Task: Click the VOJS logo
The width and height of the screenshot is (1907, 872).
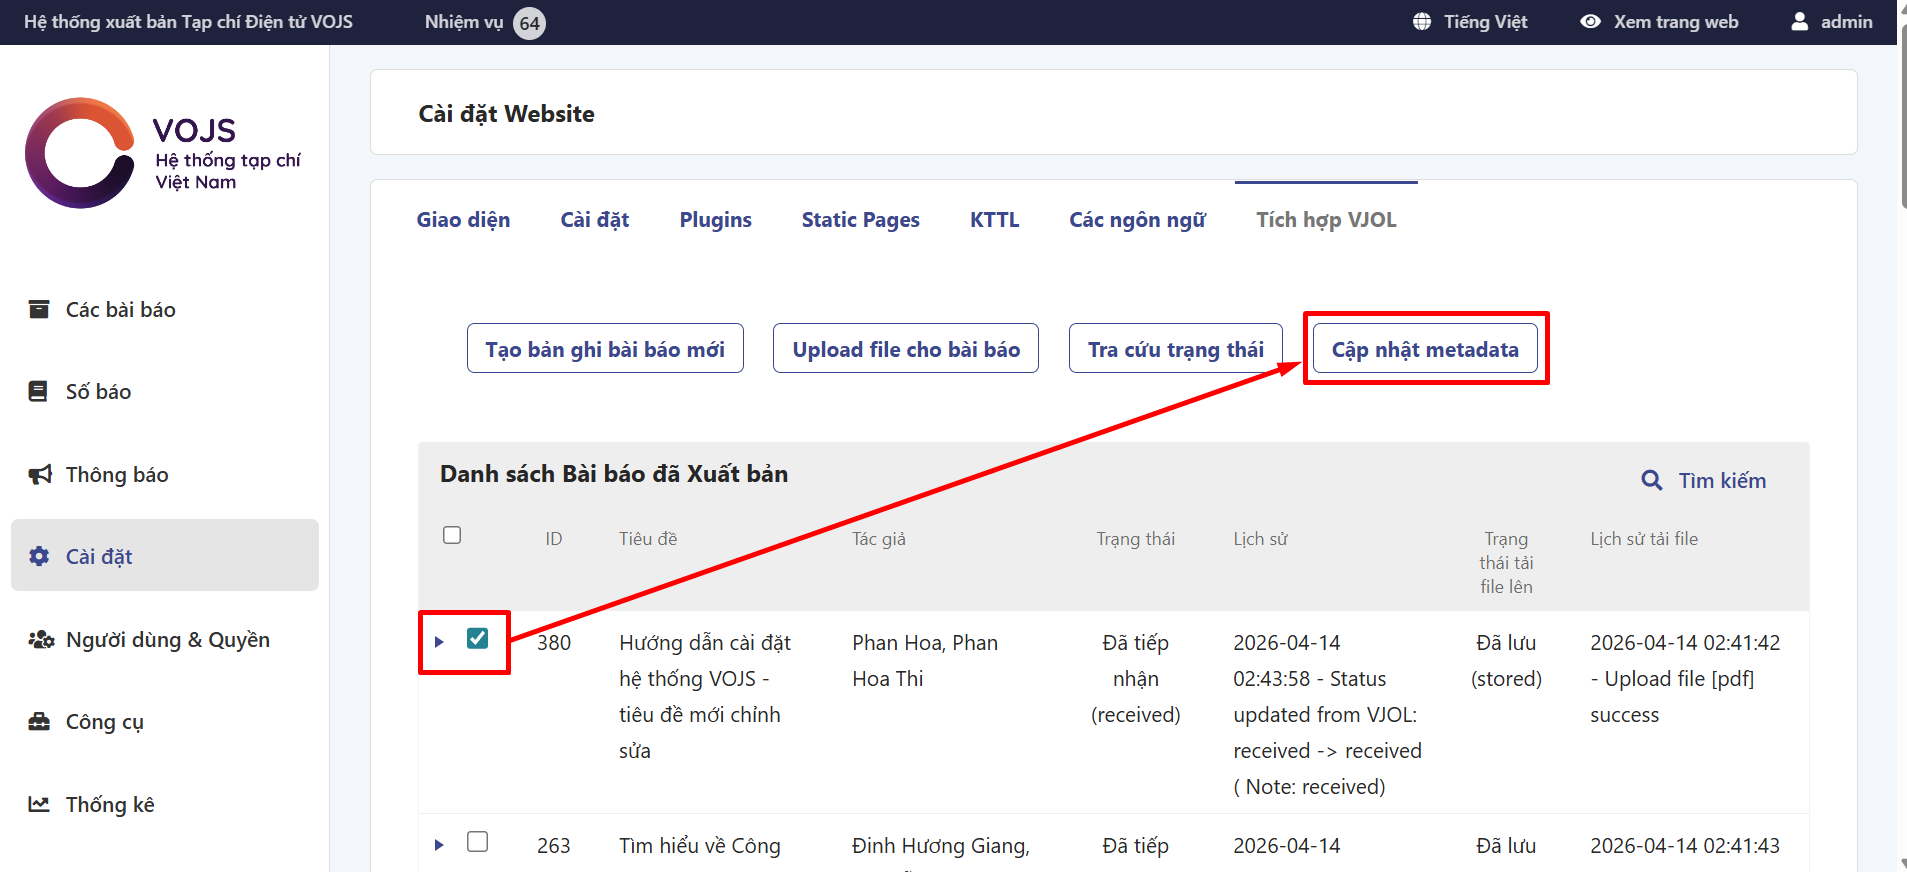Action: 163,153
